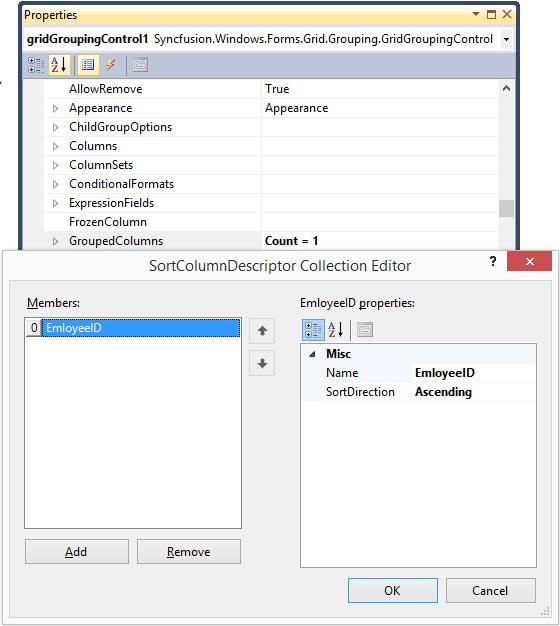Screen dimensions: 560x626
Task: Confirm the collection editor with OK
Action: (393, 590)
